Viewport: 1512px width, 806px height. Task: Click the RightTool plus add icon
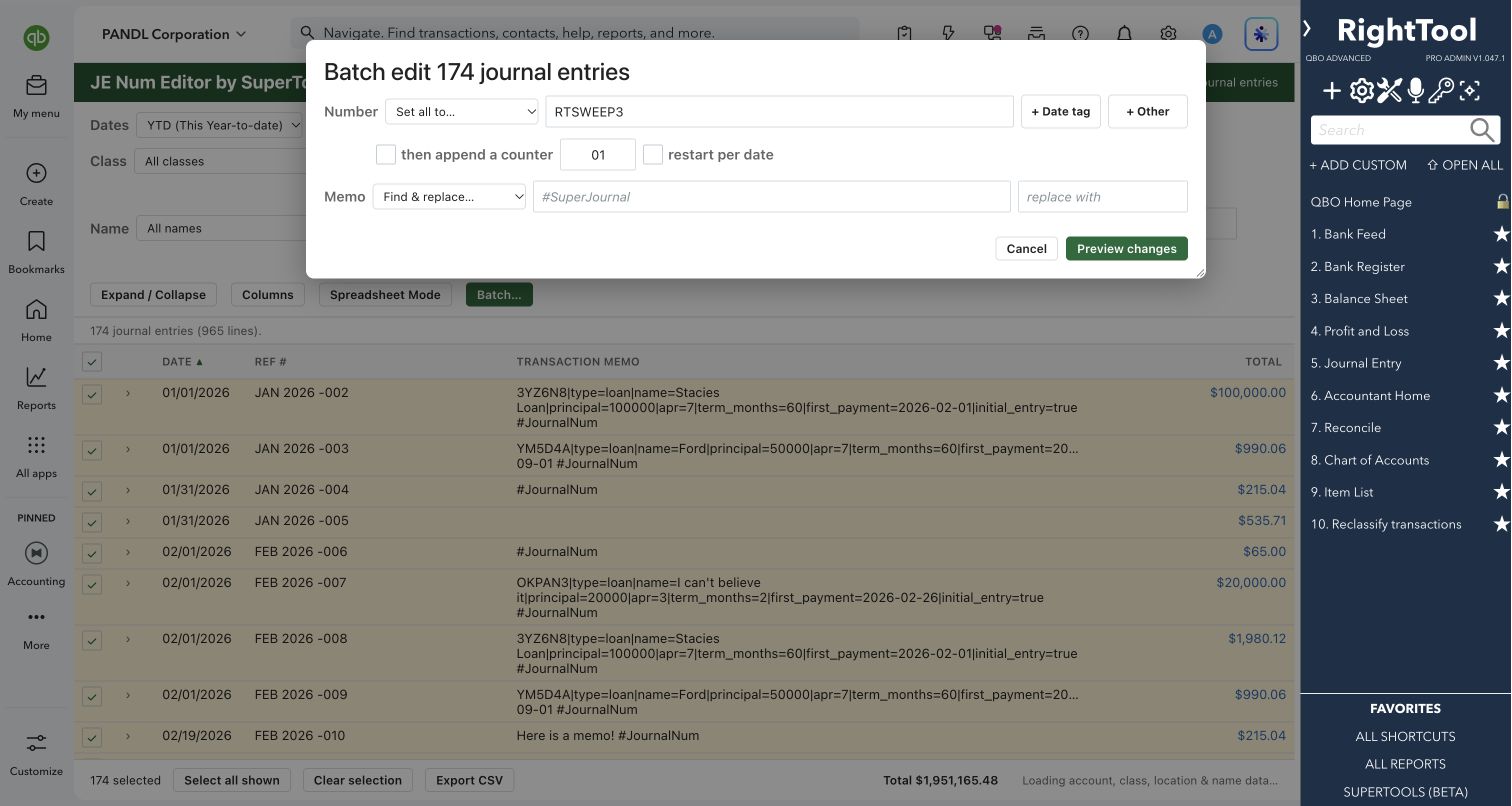1332,92
